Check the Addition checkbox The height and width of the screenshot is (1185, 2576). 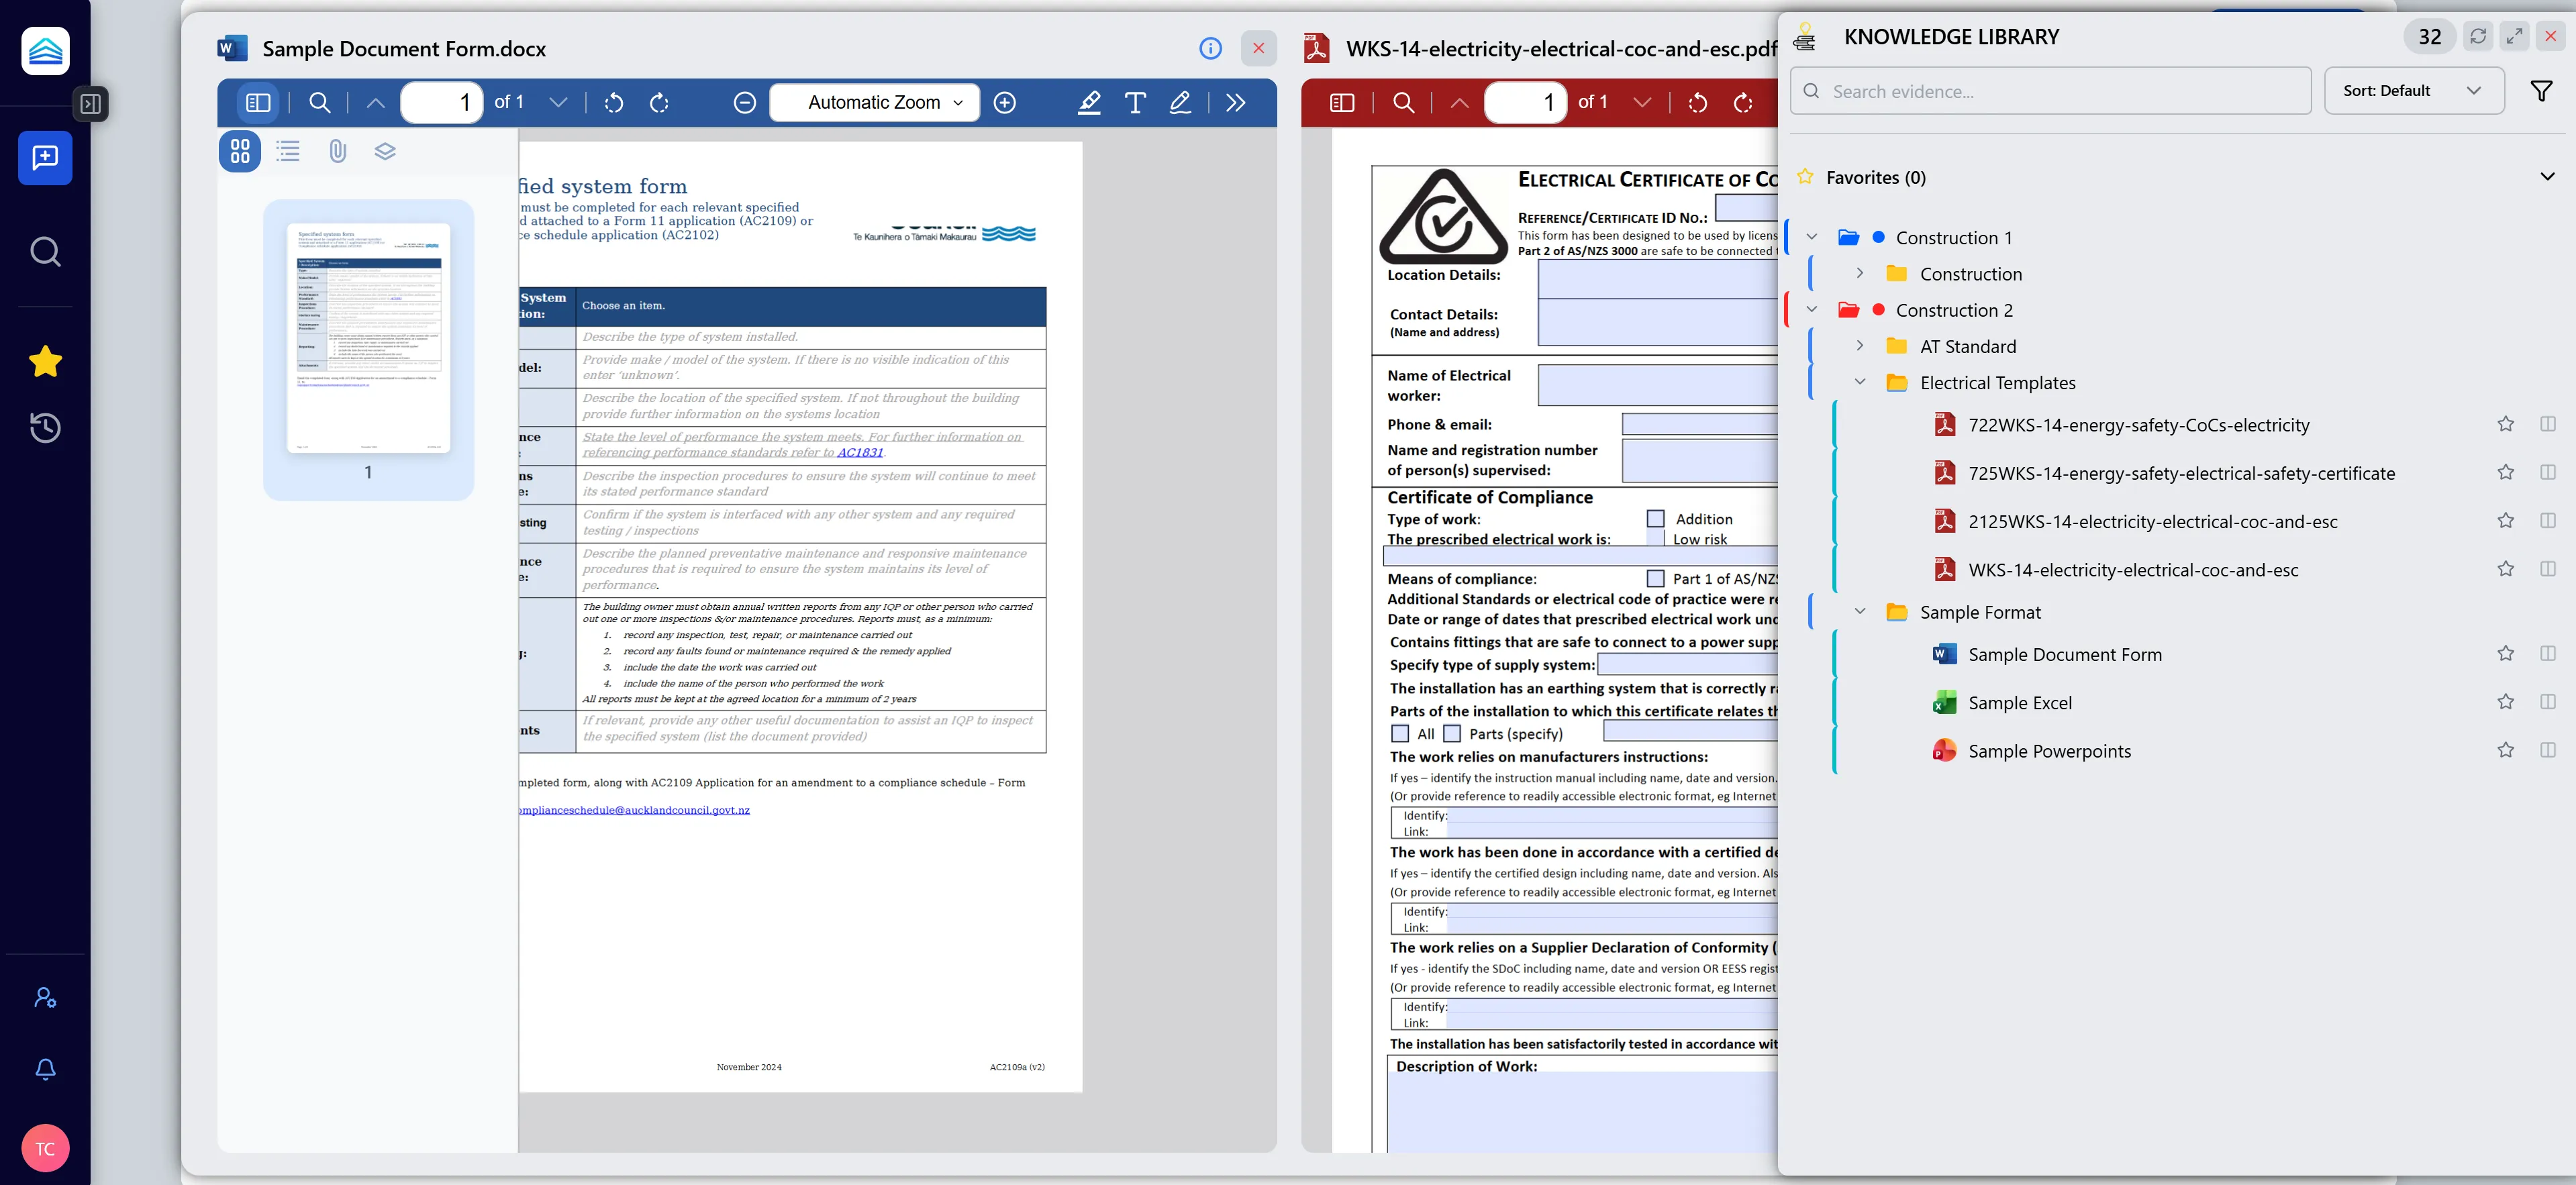click(x=1655, y=519)
